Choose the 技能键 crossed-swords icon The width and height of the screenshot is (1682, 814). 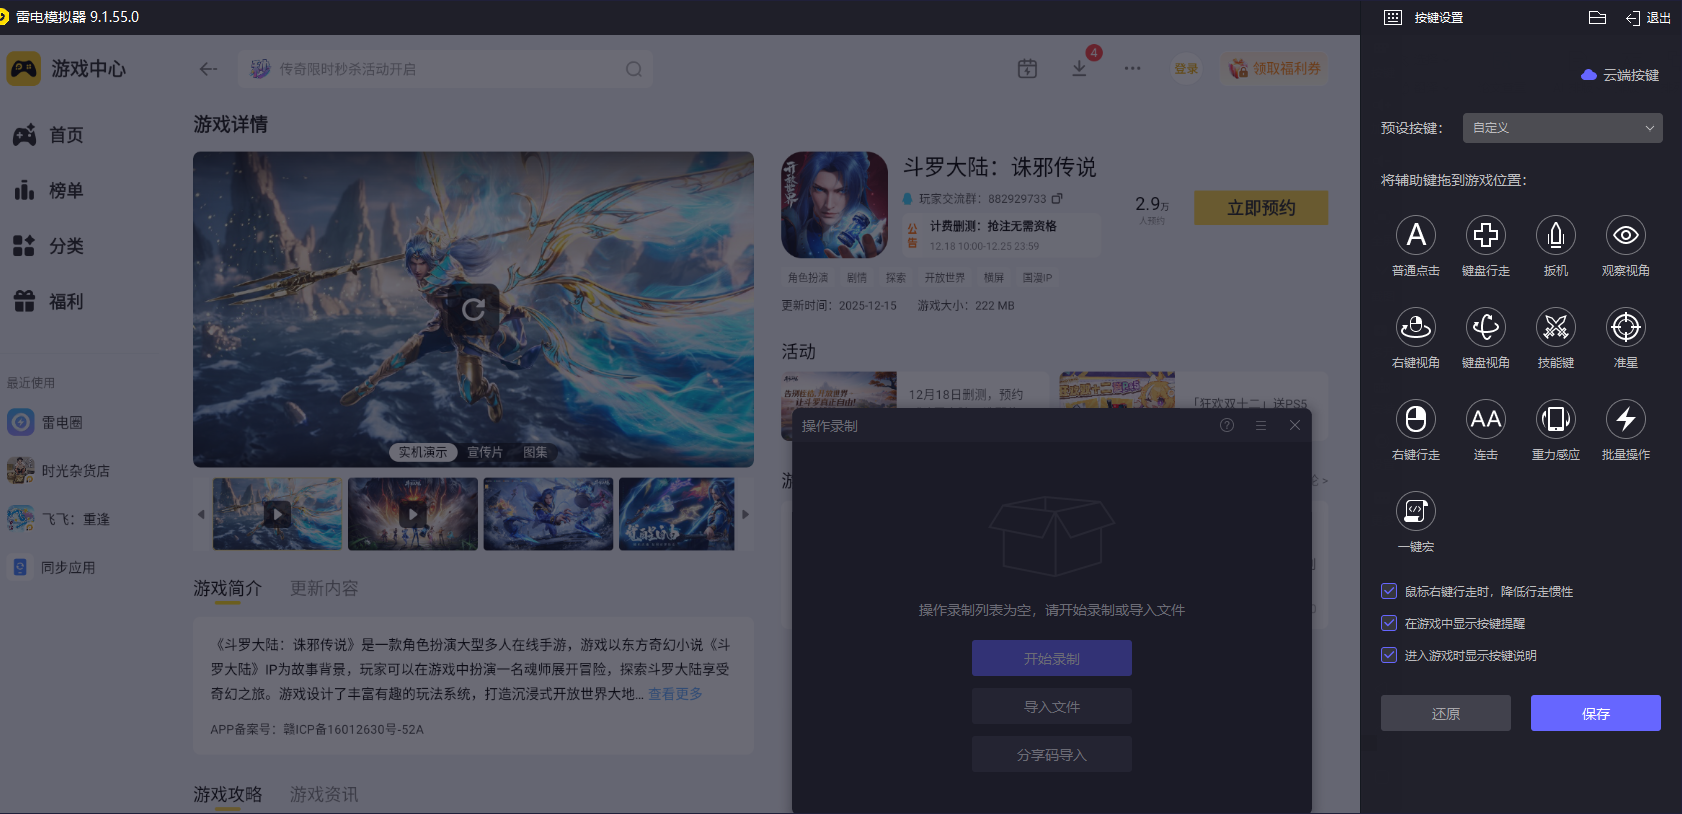click(x=1556, y=327)
